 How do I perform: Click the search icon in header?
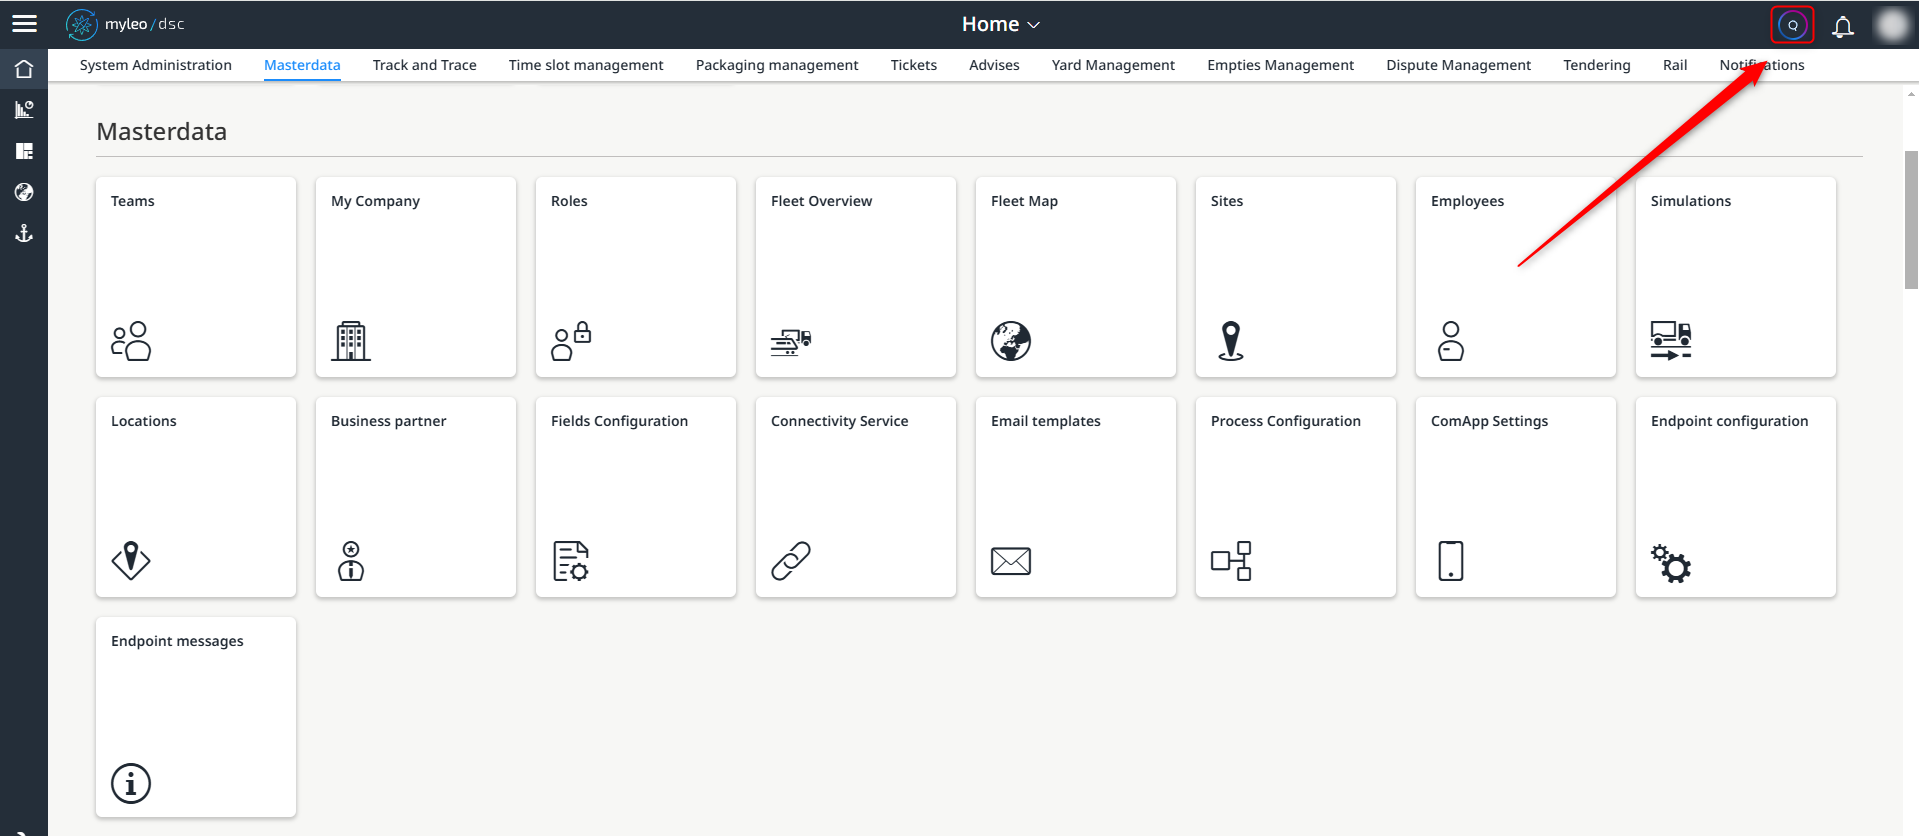pos(1792,25)
